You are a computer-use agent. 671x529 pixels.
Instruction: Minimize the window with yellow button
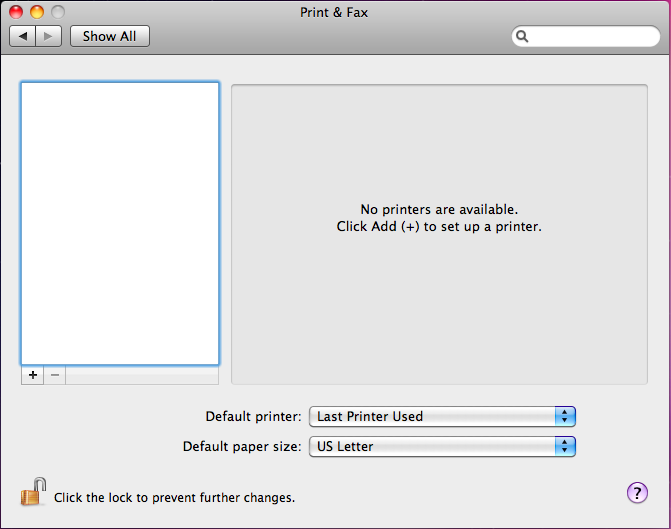click(x=37, y=12)
